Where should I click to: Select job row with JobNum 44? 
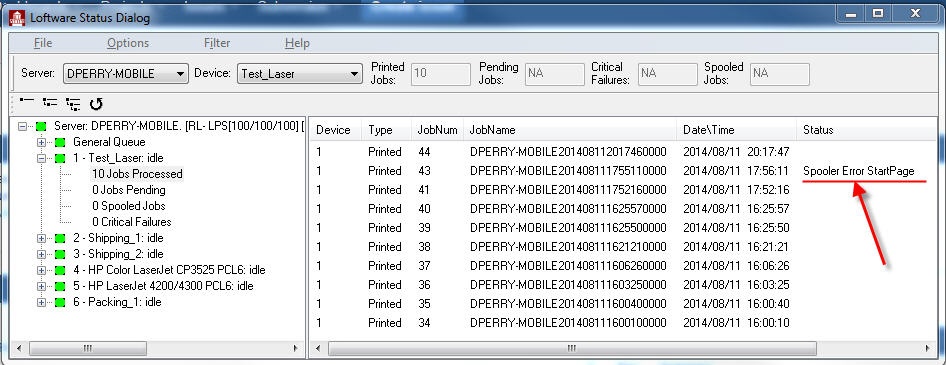coord(624,152)
